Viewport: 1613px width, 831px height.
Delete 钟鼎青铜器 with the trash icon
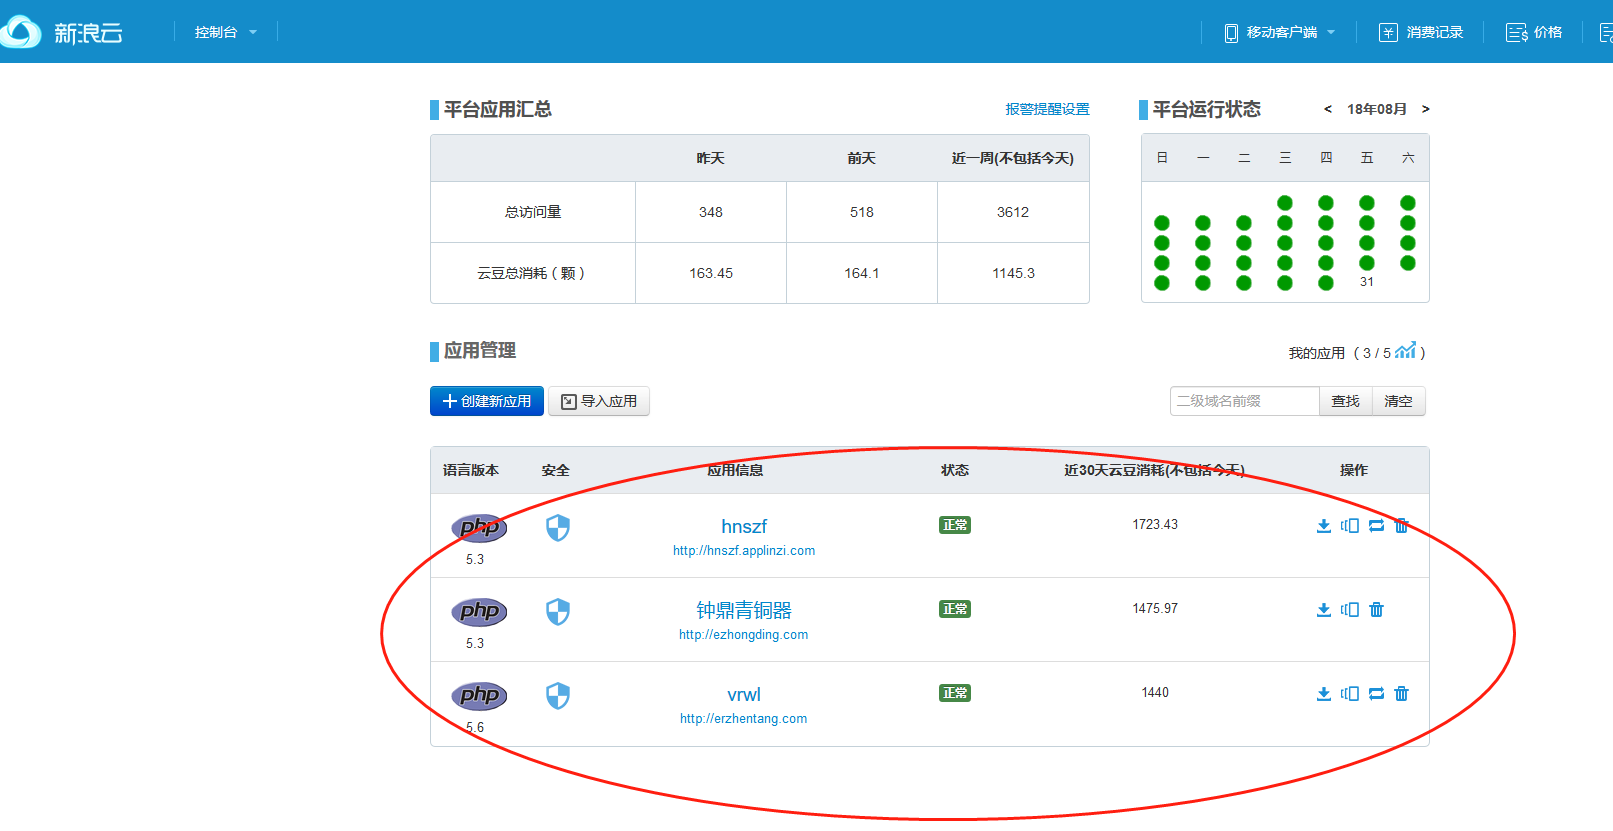coord(1376,610)
